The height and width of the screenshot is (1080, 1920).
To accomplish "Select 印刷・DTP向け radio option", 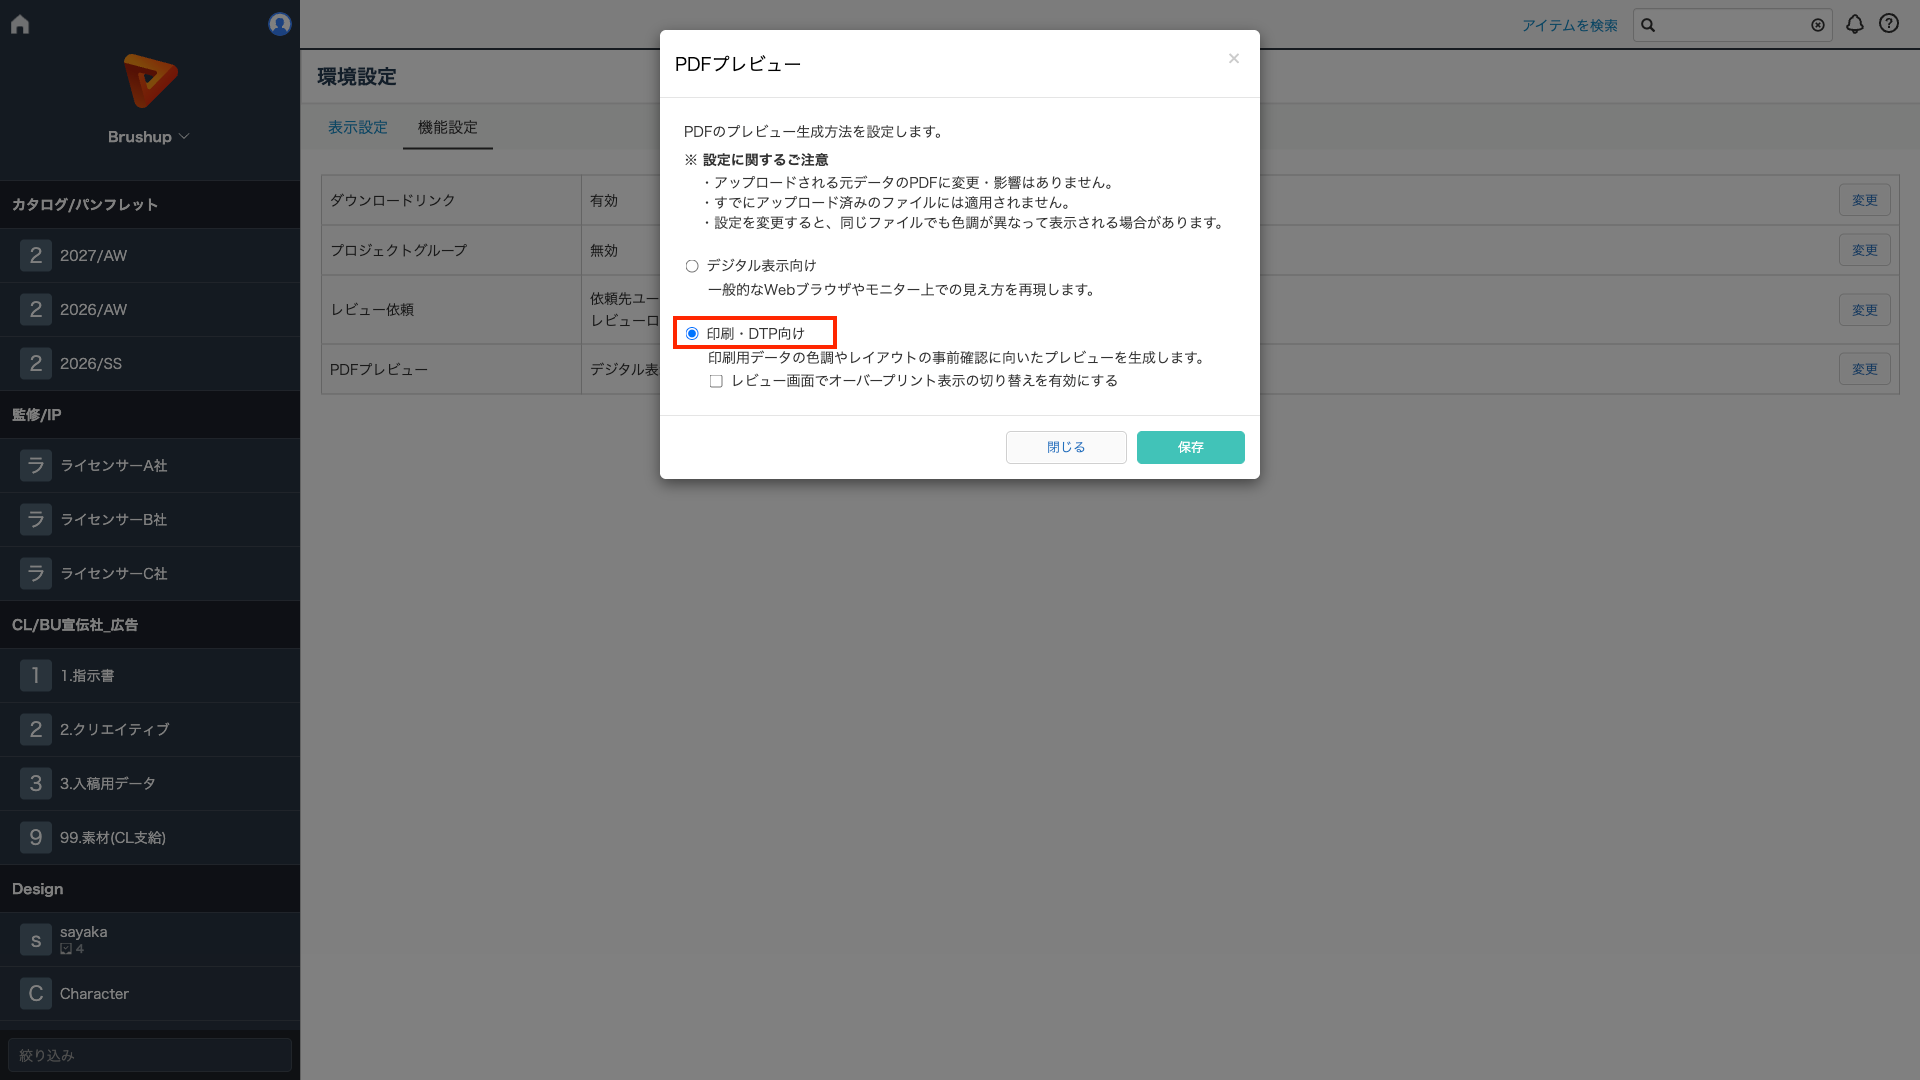I will (x=692, y=333).
